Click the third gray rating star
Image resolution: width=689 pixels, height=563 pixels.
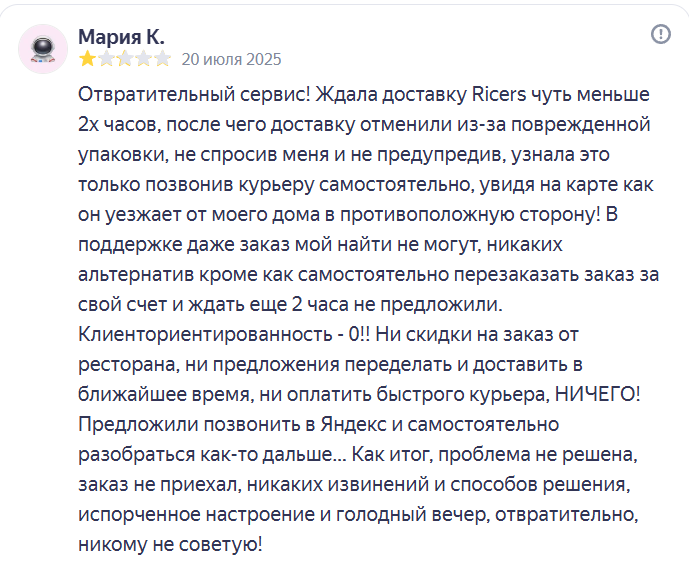[x=125, y=58]
